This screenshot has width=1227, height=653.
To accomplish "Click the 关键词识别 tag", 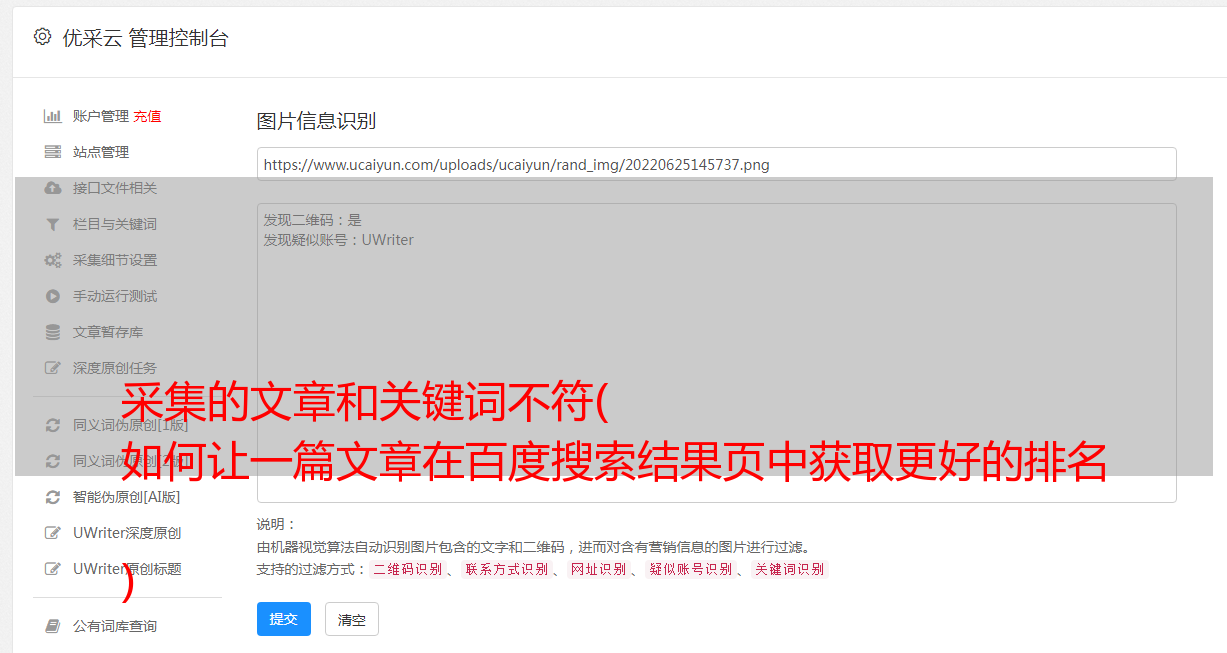I will coord(789,569).
